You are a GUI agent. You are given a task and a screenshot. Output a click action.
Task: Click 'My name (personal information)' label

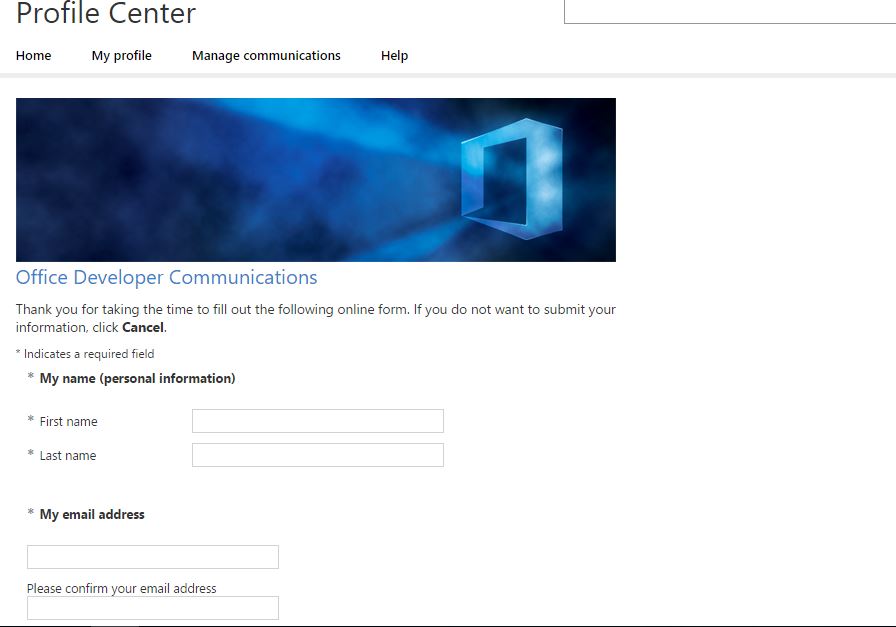[x=137, y=378]
